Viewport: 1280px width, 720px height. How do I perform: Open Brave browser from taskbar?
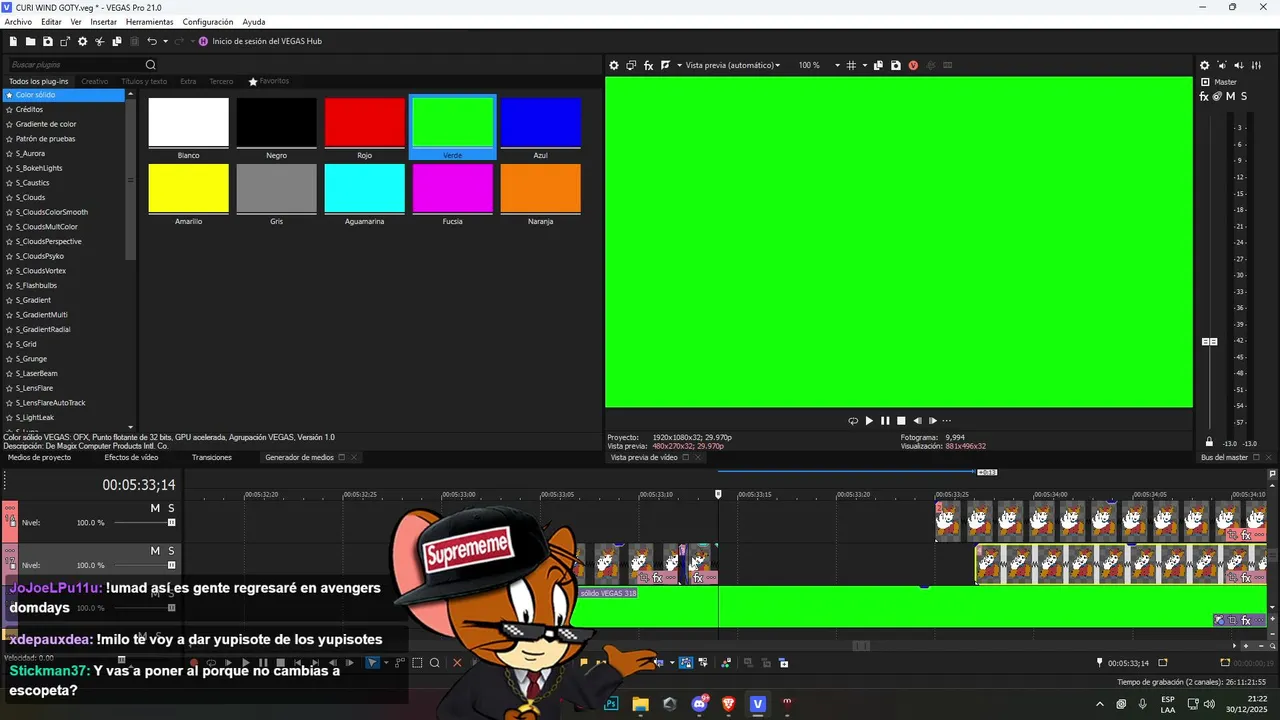728,704
